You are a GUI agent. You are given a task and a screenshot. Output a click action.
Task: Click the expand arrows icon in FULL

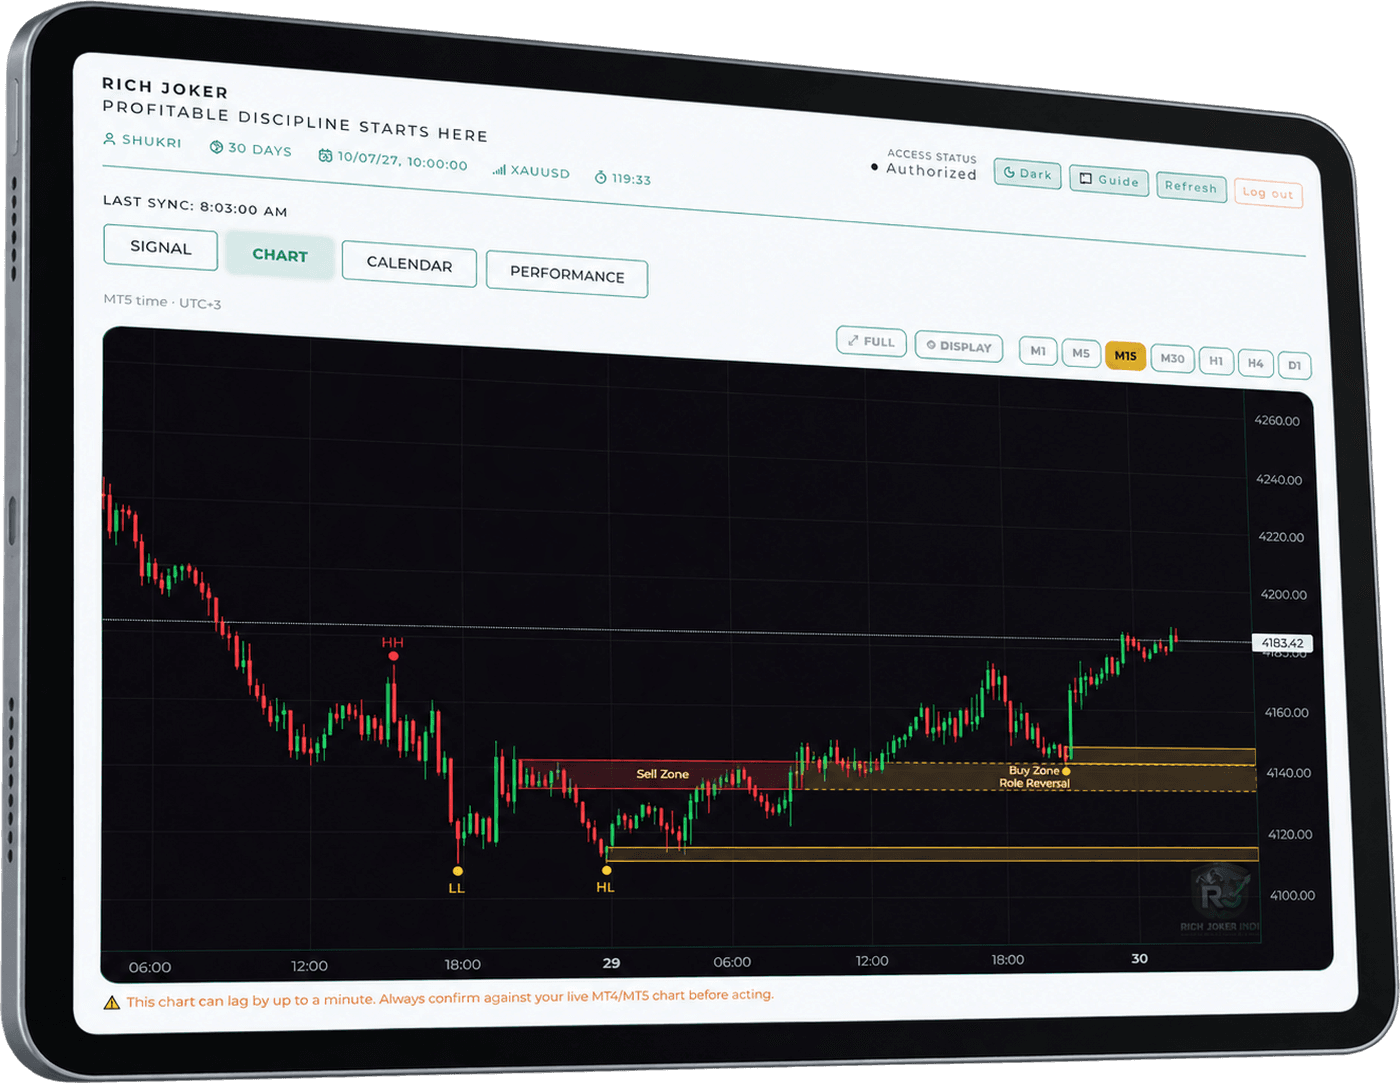[853, 341]
